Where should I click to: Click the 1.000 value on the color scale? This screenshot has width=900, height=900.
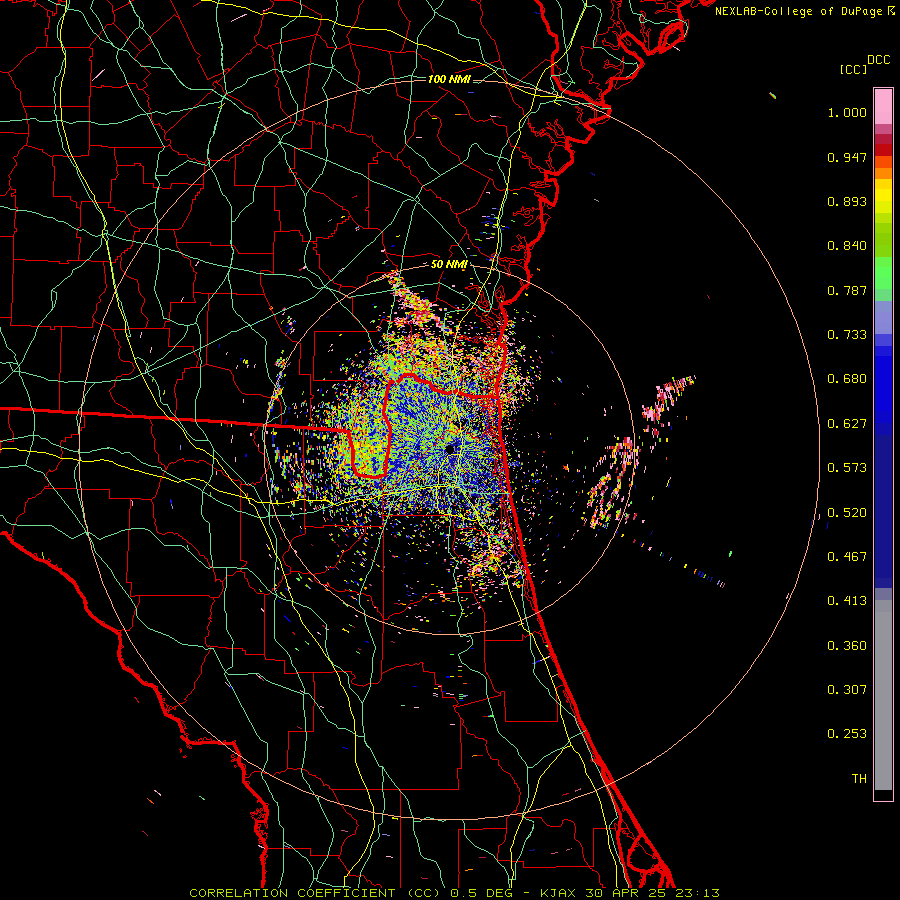tap(847, 112)
